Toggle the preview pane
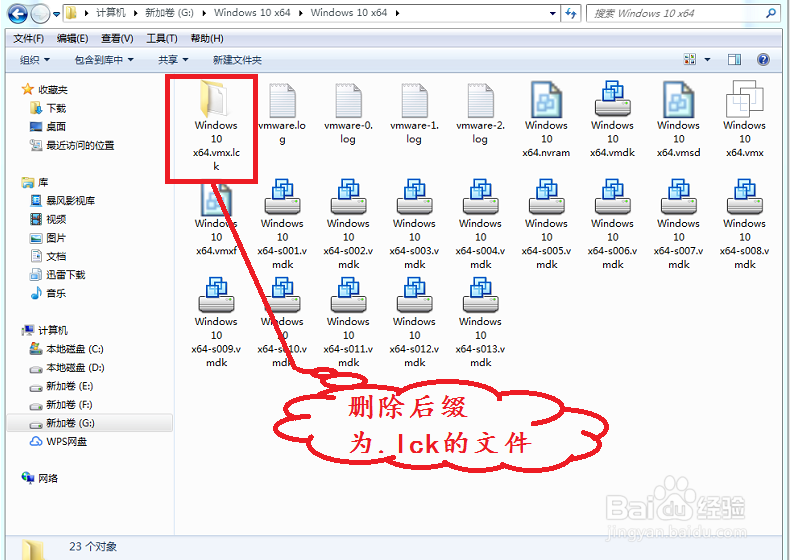This screenshot has height=560, width=790. pyautogui.click(x=734, y=59)
